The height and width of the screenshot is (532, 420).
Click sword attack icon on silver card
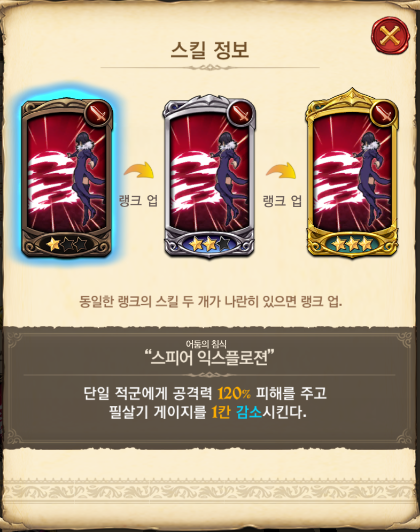point(240,113)
